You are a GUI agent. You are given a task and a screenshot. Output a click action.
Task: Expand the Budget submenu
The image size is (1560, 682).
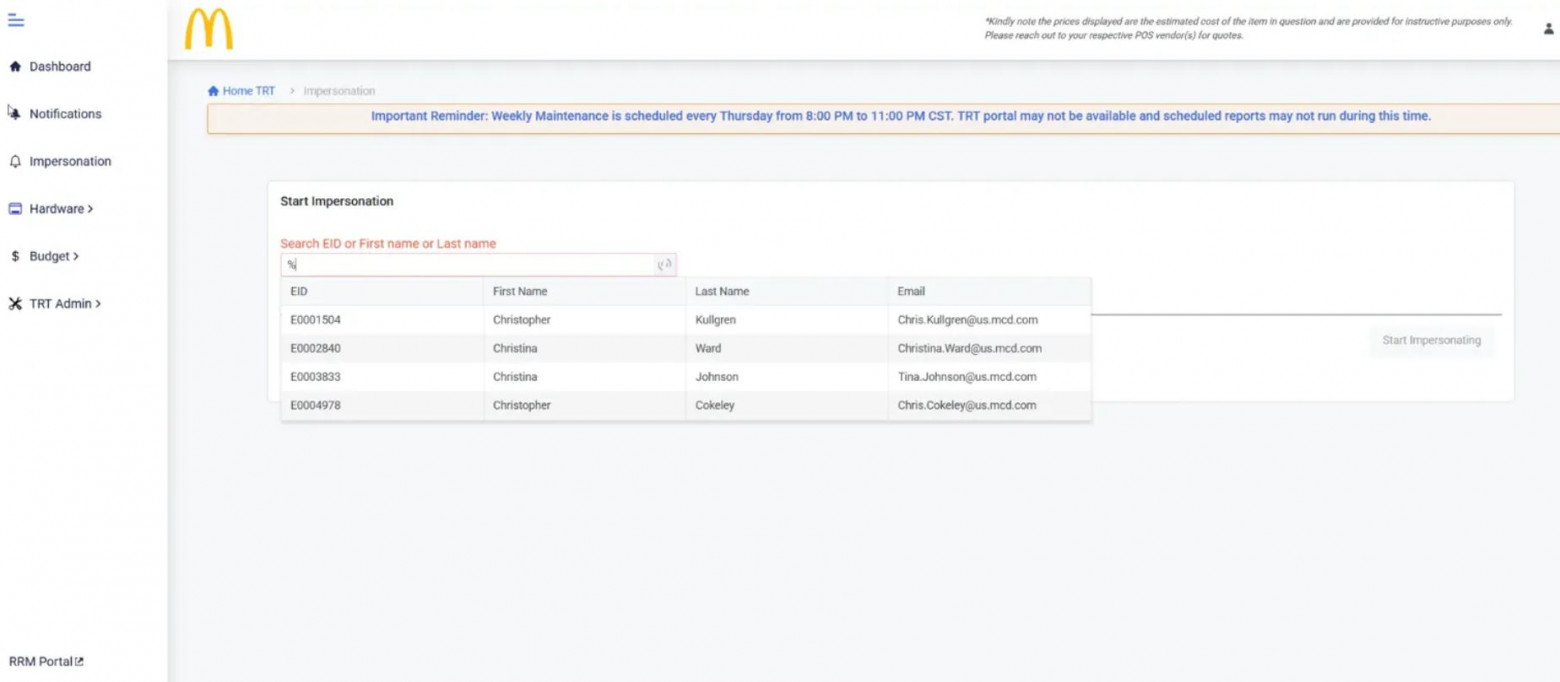point(54,256)
